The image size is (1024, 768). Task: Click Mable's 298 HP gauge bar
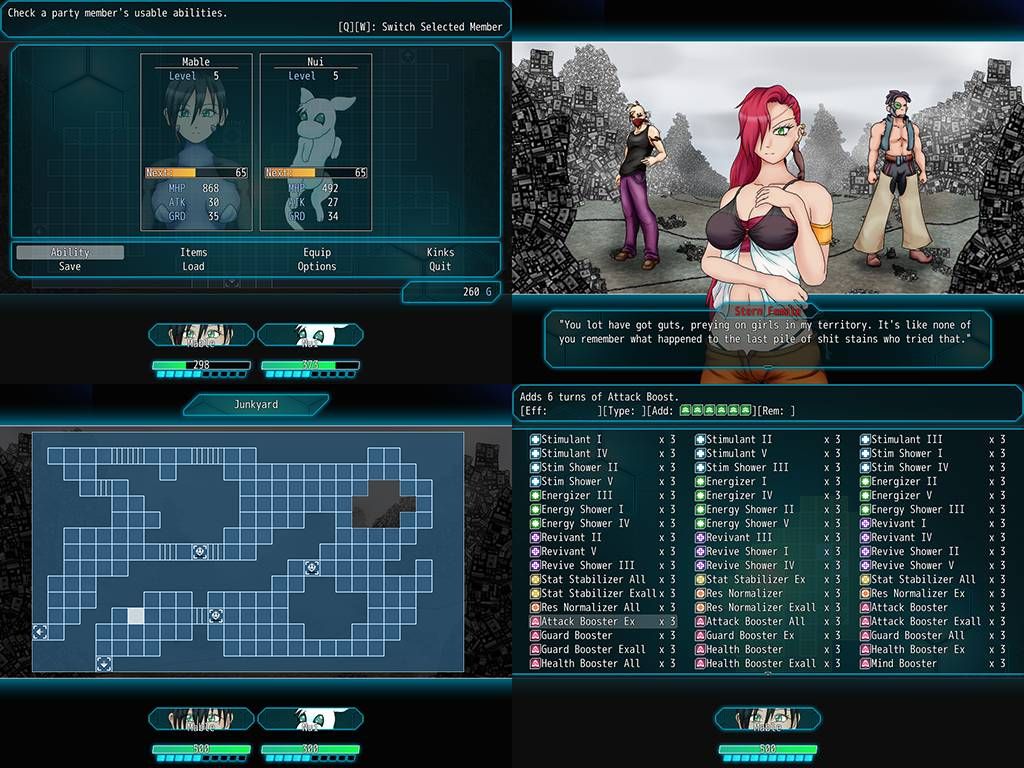point(201,365)
